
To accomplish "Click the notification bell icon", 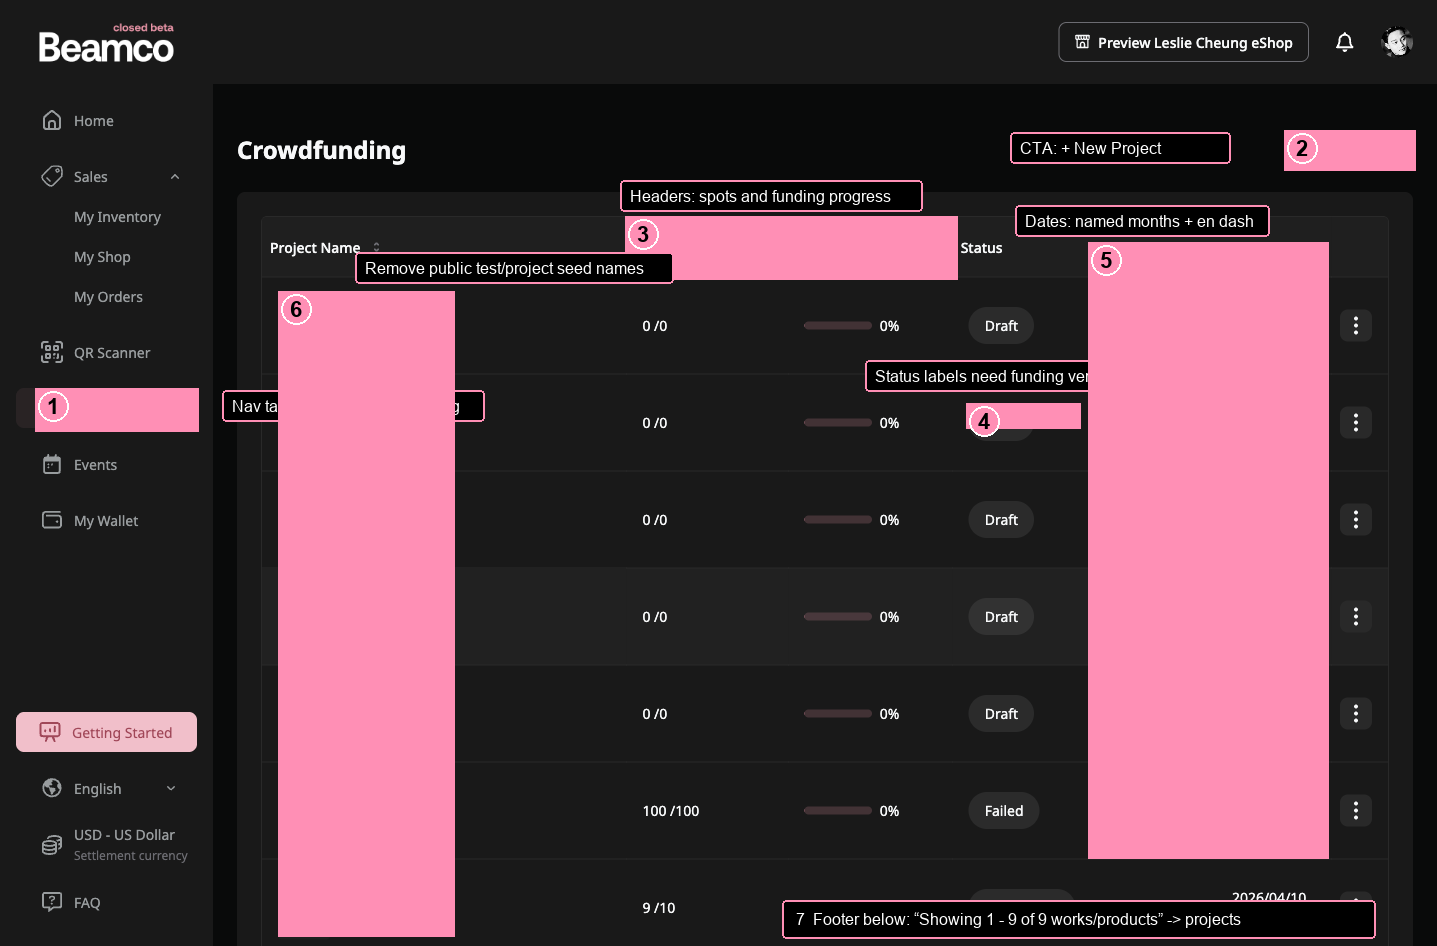I will tap(1344, 42).
